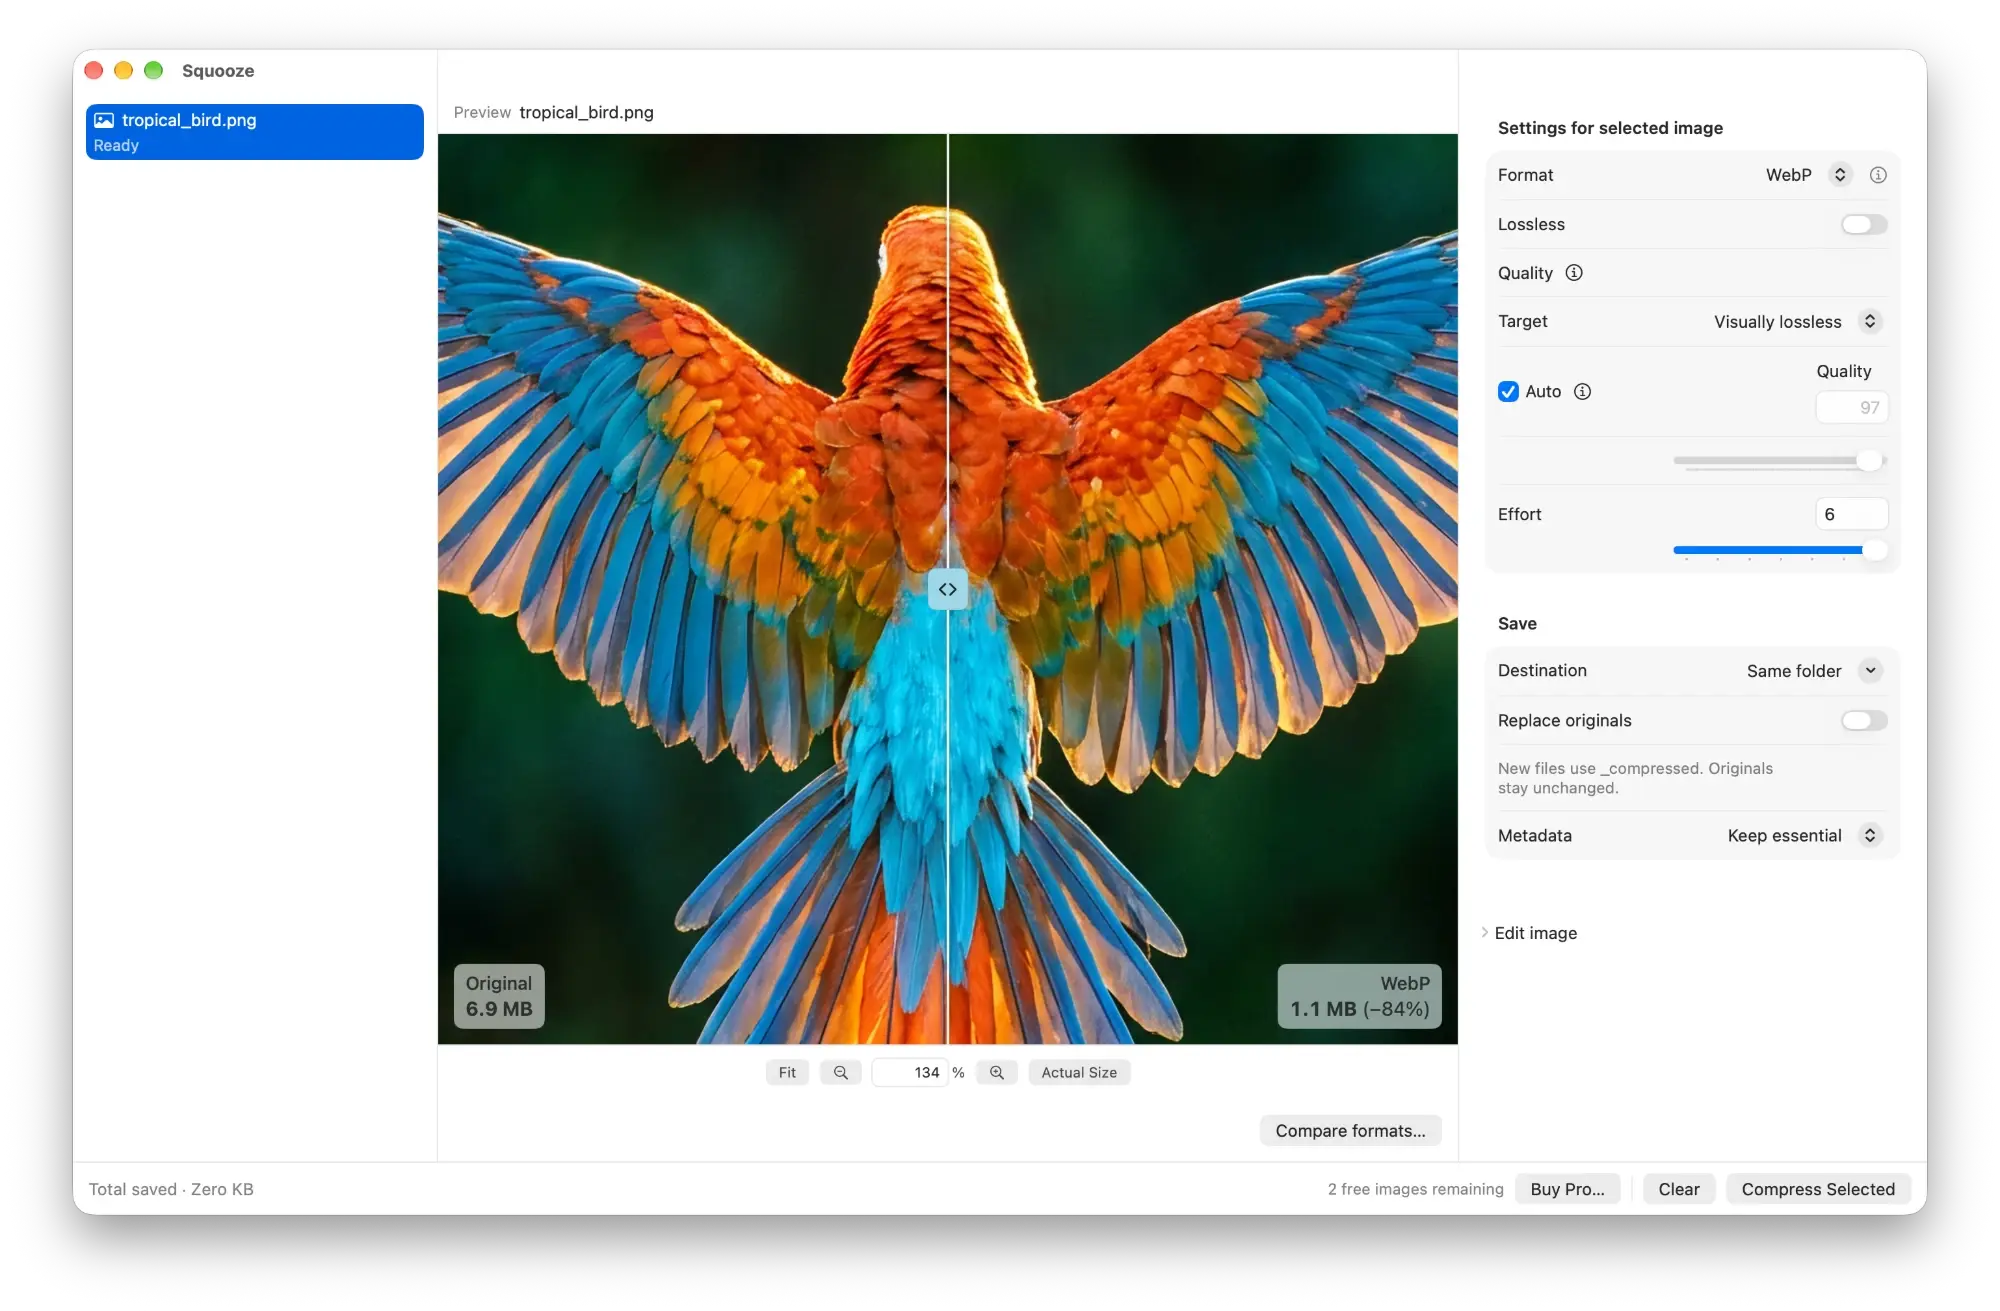Click the Buy Pro button

pos(1567,1189)
